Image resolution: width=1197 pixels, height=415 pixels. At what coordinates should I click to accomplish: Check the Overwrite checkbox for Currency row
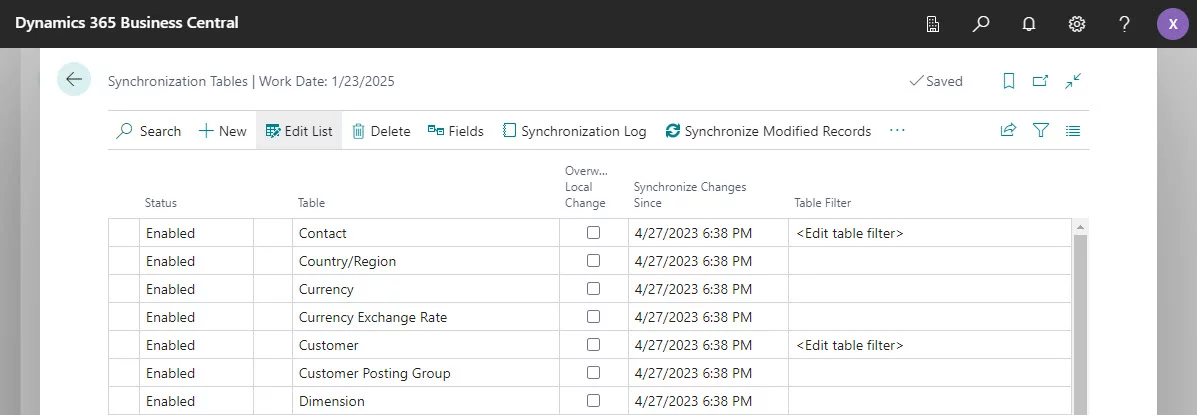594,289
